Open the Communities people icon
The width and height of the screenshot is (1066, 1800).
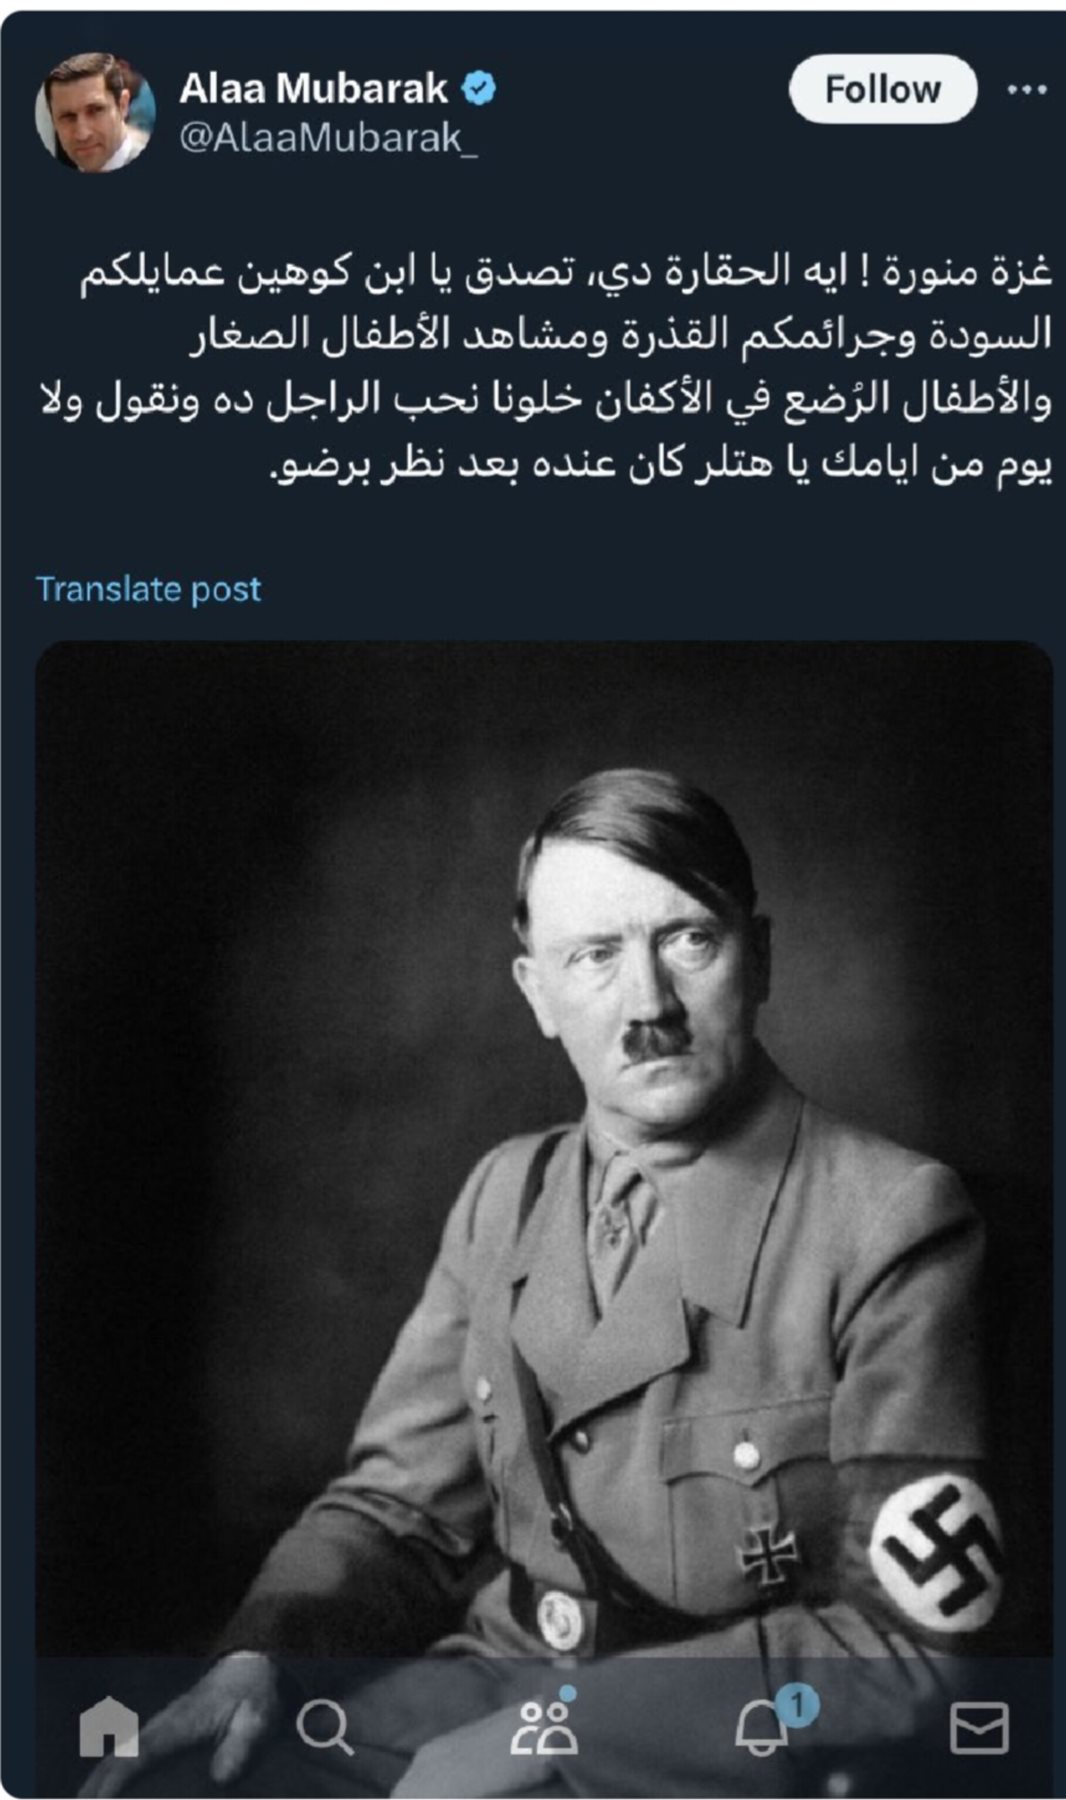[544, 1728]
